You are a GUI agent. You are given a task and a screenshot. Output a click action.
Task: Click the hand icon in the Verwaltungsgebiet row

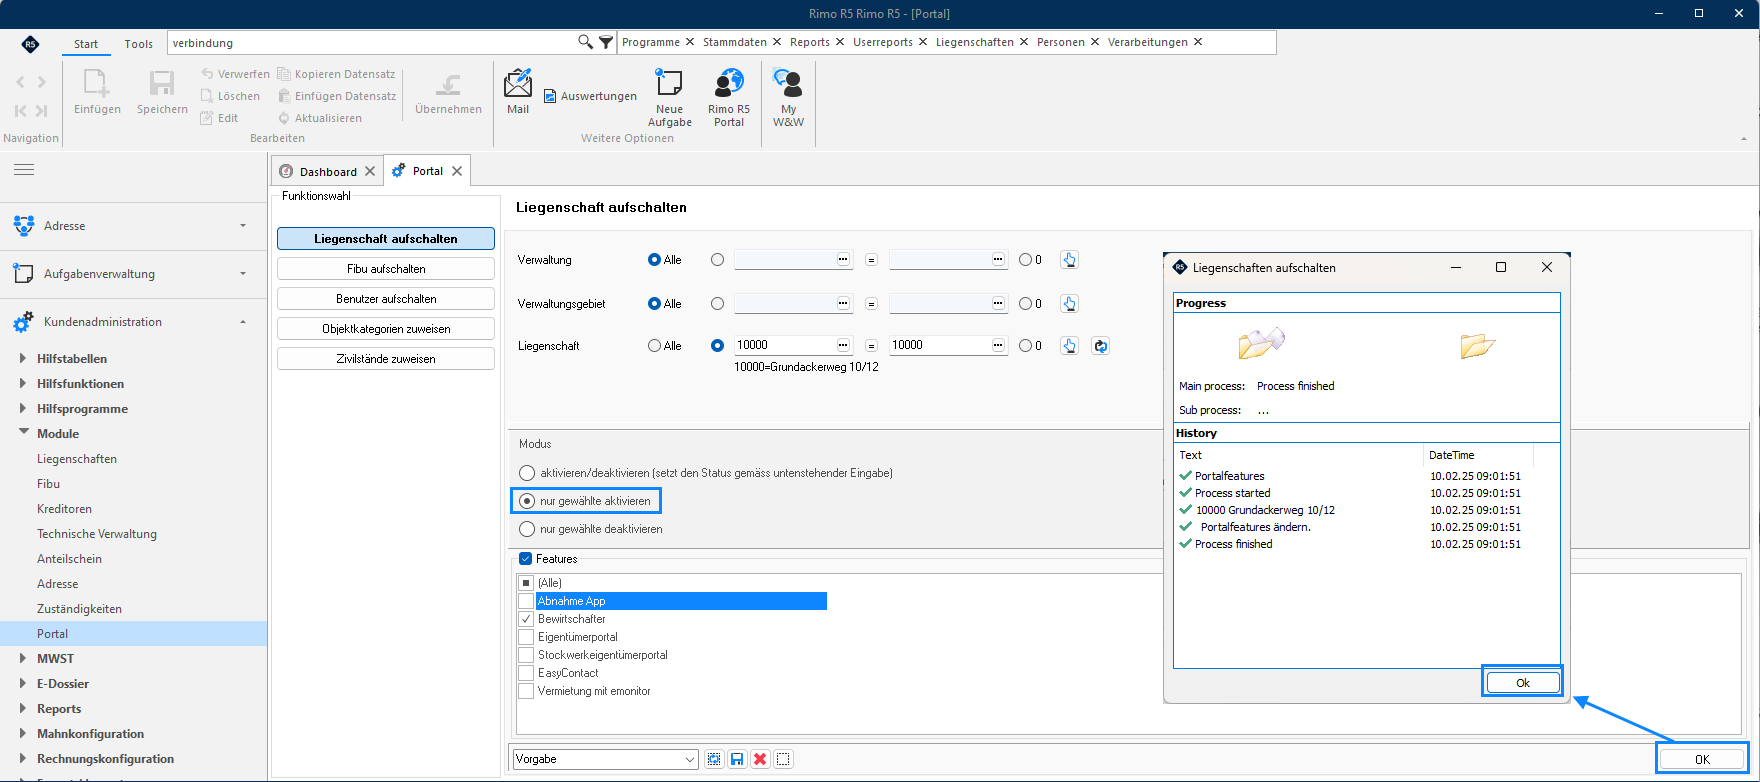pos(1069,304)
